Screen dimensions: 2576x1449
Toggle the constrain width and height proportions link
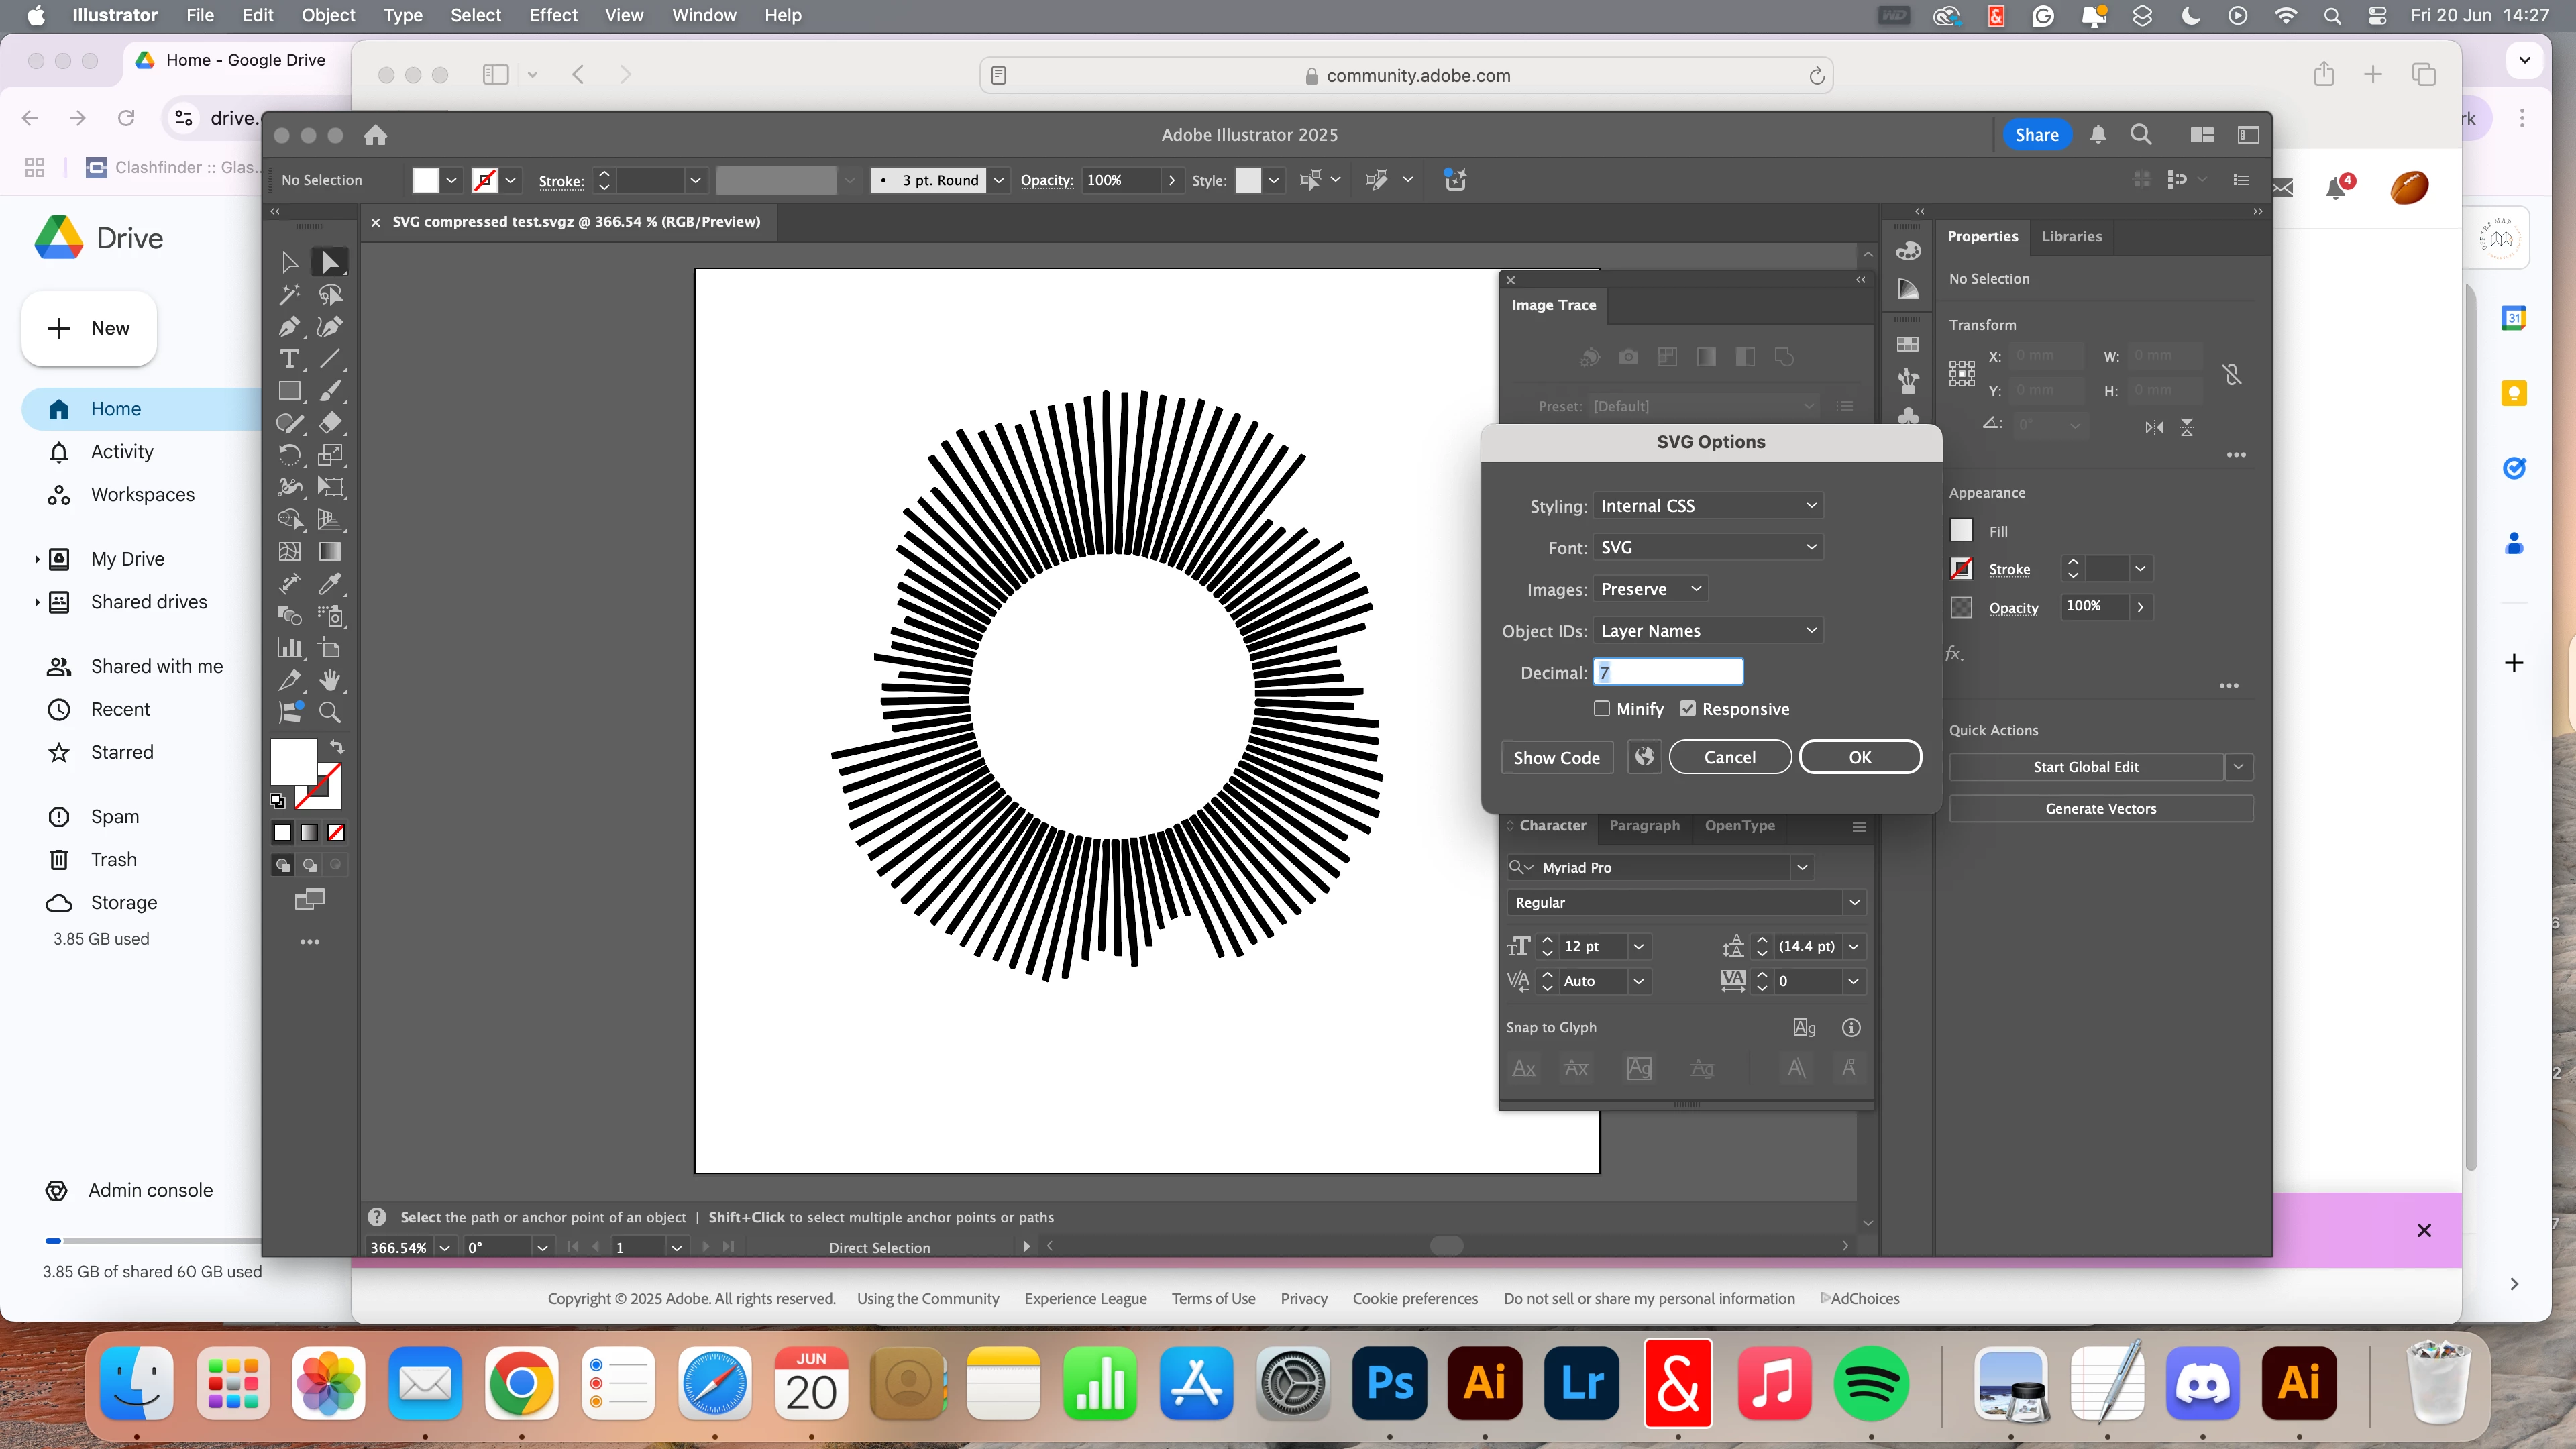(2232, 374)
